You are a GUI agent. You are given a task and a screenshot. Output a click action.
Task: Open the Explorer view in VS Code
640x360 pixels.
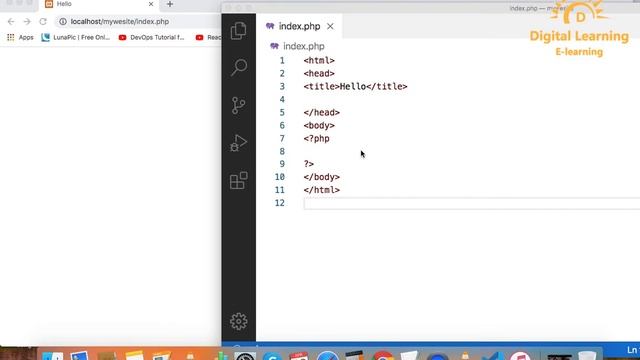click(238, 31)
